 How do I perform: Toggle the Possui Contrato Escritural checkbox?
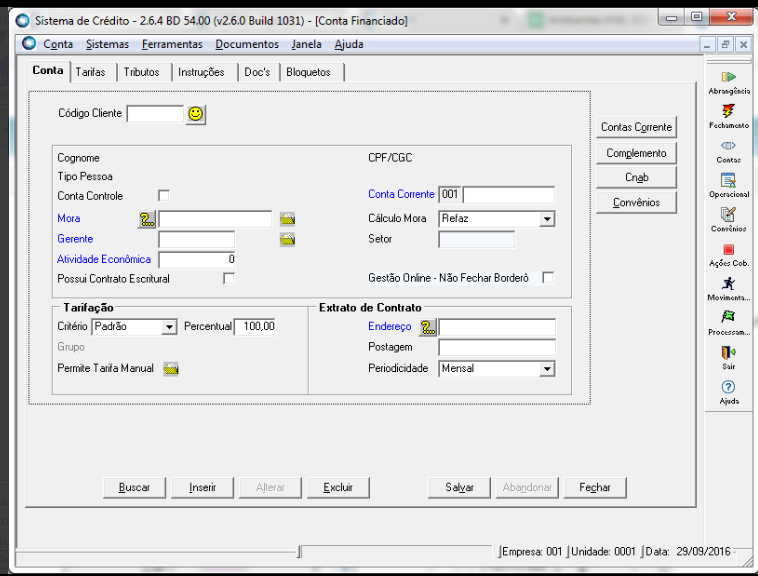229,279
